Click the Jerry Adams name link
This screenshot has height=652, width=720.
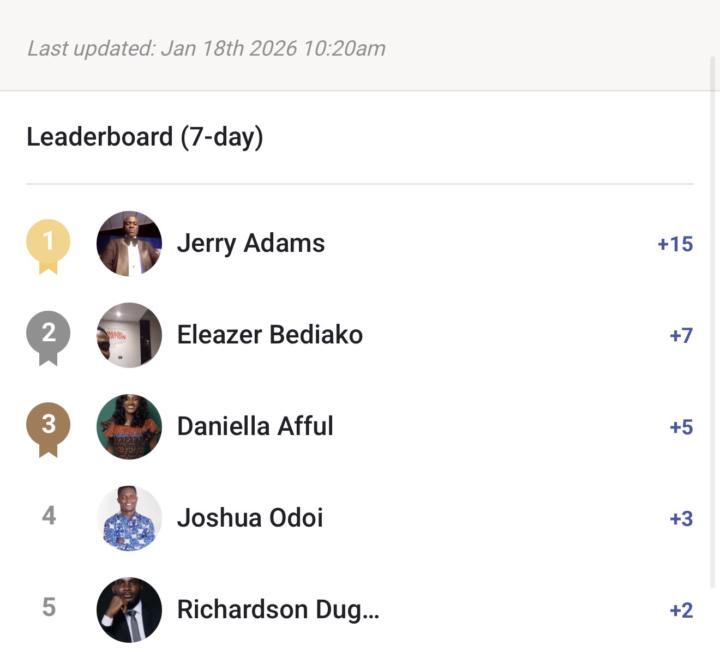(x=251, y=243)
